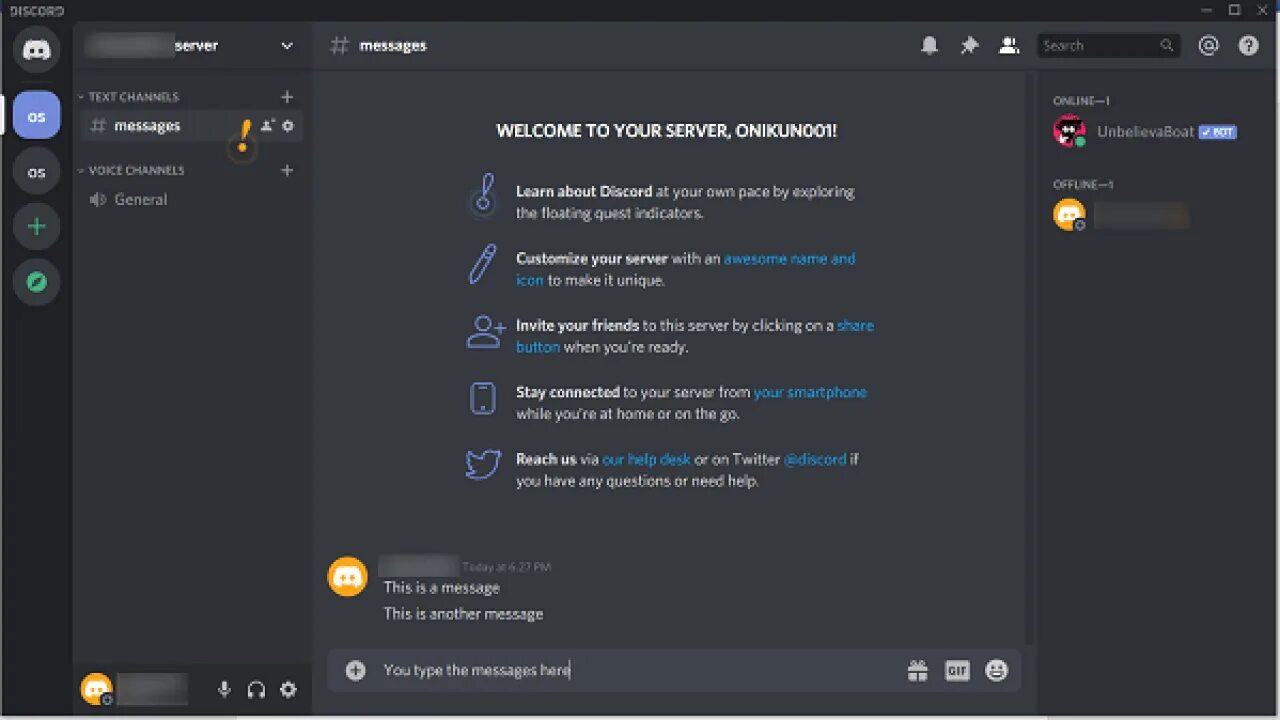Open notification settings via the bell icon
Image resolution: width=1280 pixels, height=720 pixels.
930,46
